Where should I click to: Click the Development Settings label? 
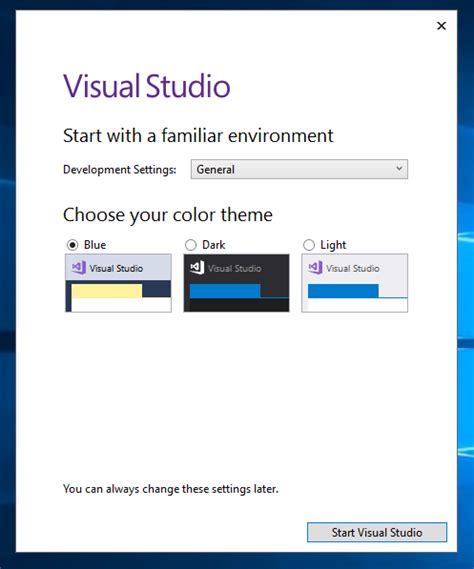[x=120, y=169]
